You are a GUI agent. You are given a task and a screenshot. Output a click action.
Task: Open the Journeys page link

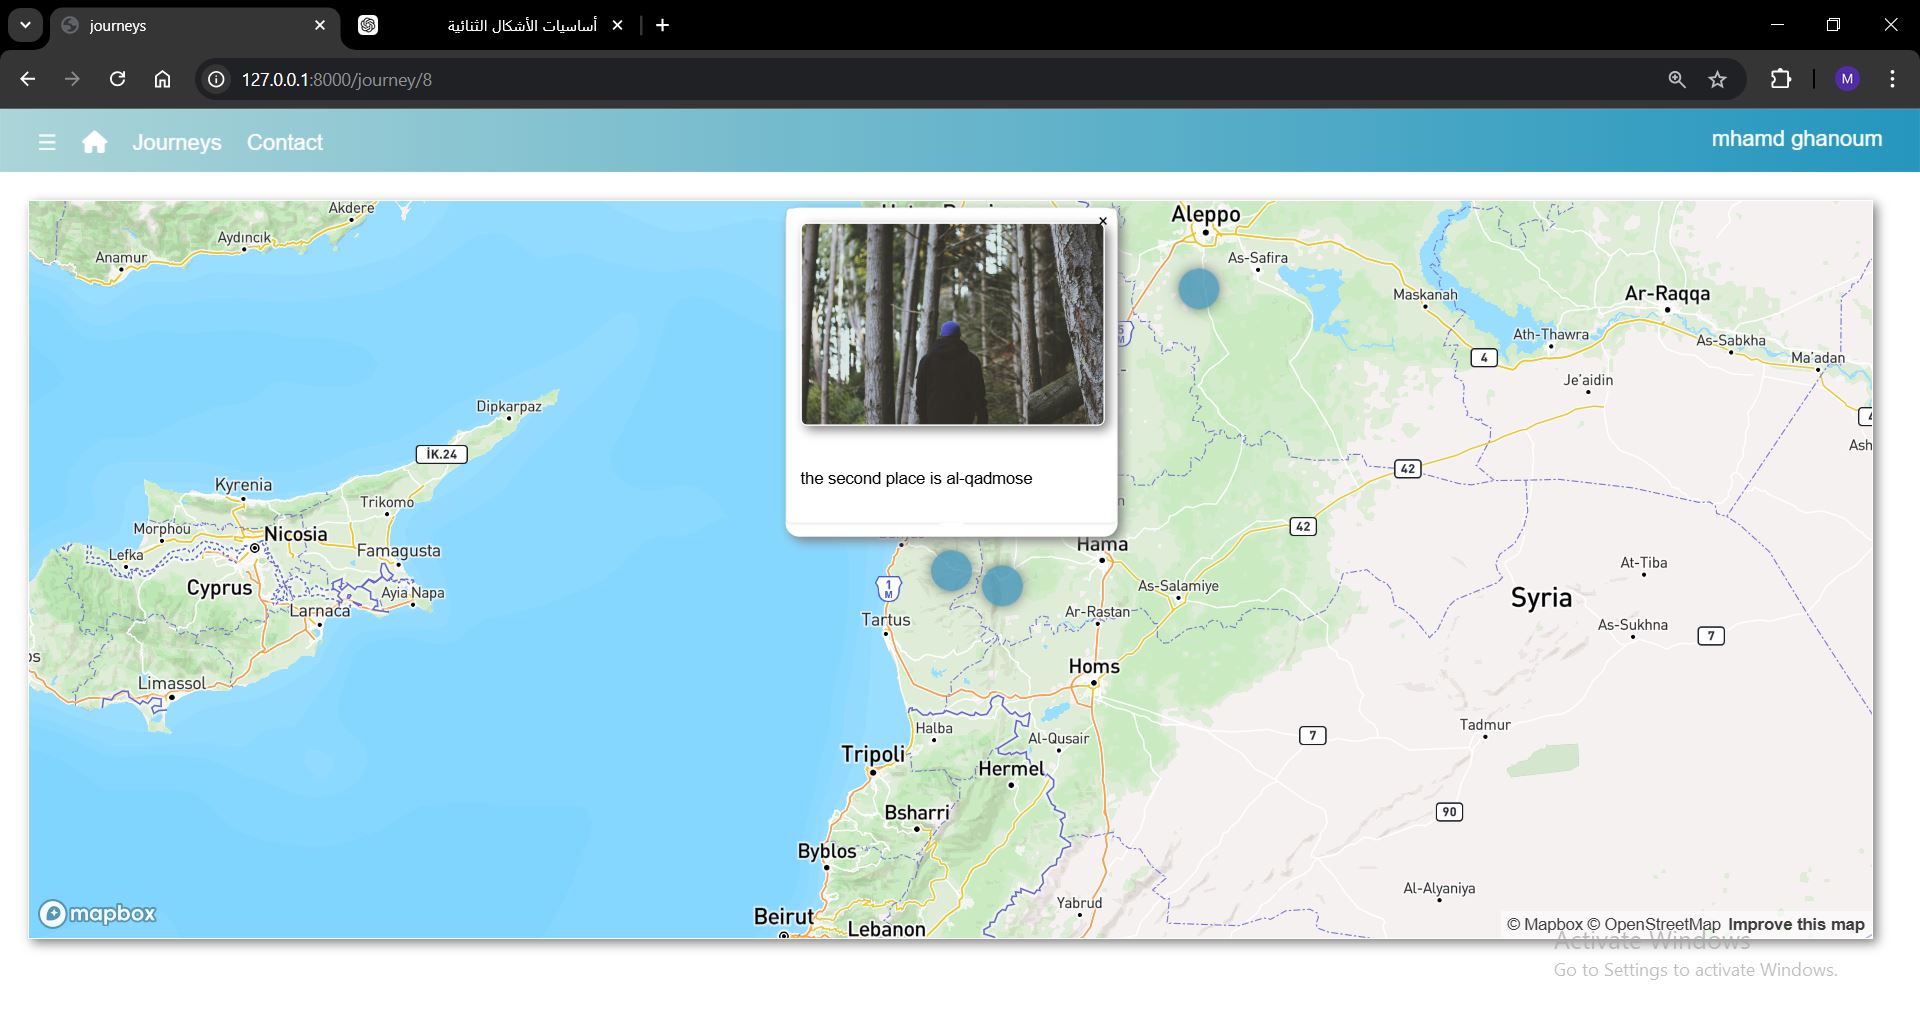tap(177, 142)
